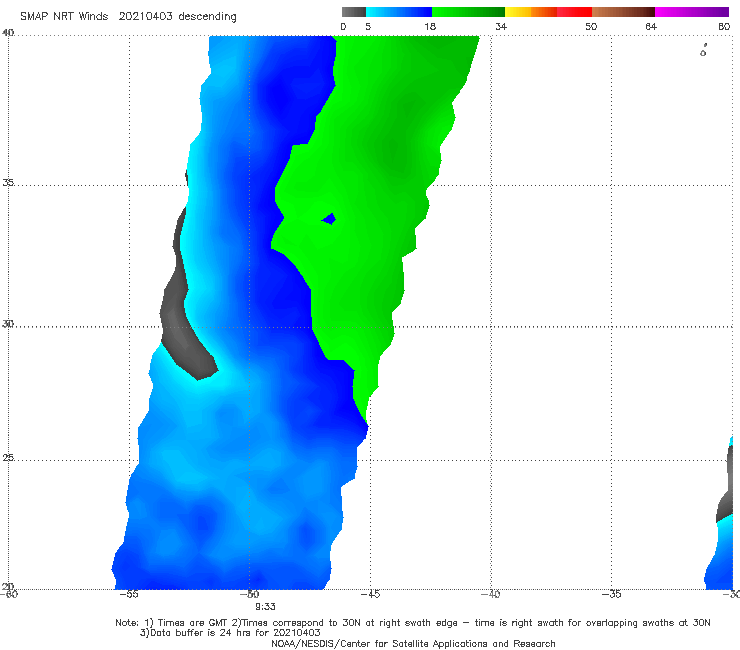This screenshot has width=740, height=650.
Task: Pick the yellow-orange 34-50 color bar segment
Action: [548, 12]
